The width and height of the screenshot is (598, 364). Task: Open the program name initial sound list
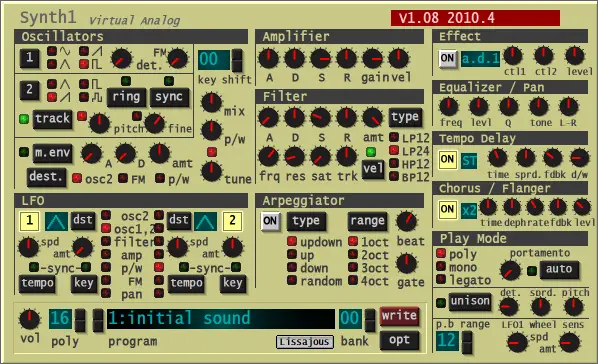[x=221, y=319]
